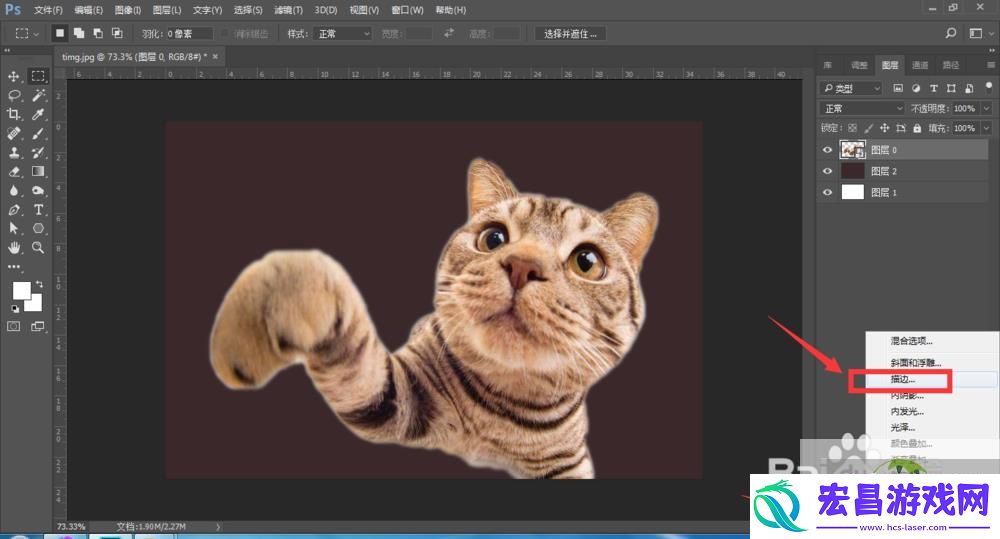Choose Add to Selection mode
This screenshot has width=1000, height=539.
tap(79, 33)
